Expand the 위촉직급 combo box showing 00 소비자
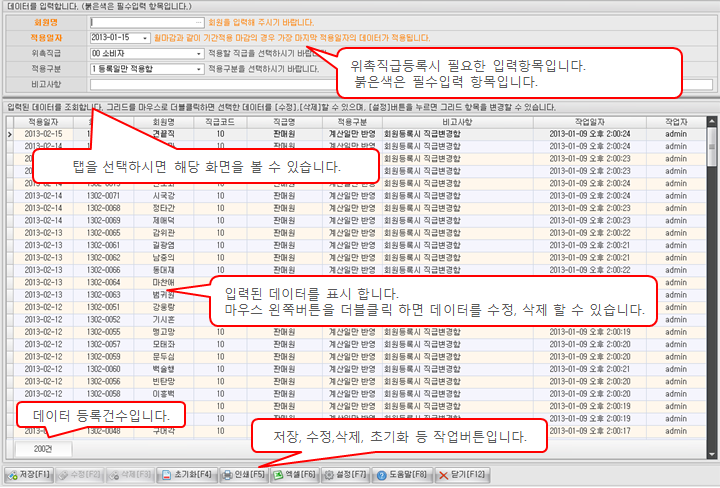Screen dimensions: 720x488 (x=199, y=53)
